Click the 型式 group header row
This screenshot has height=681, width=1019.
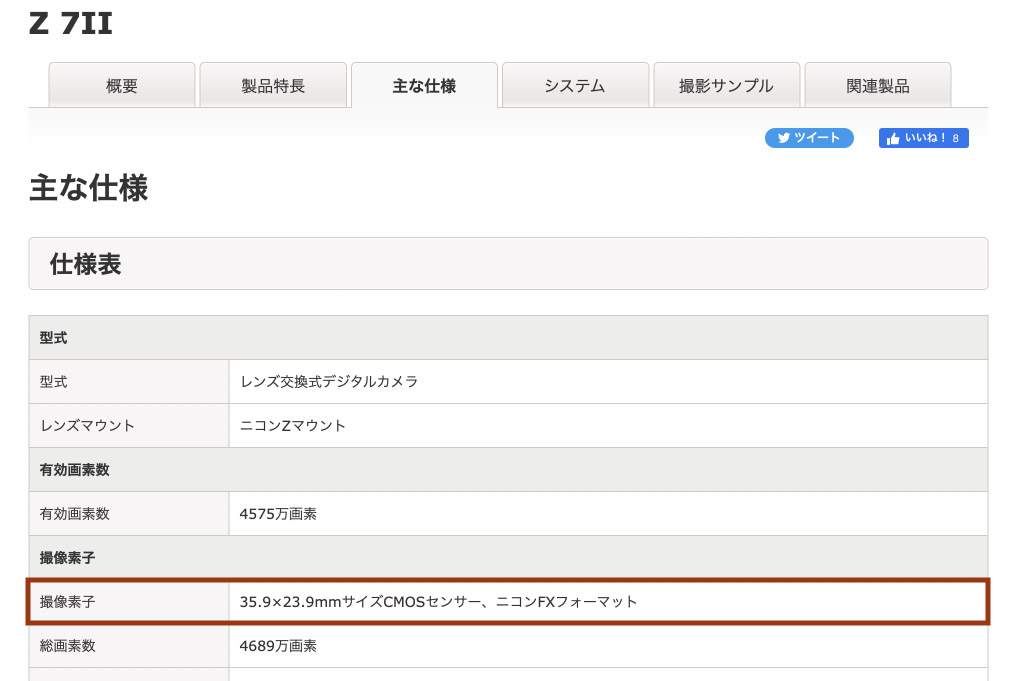508,338
